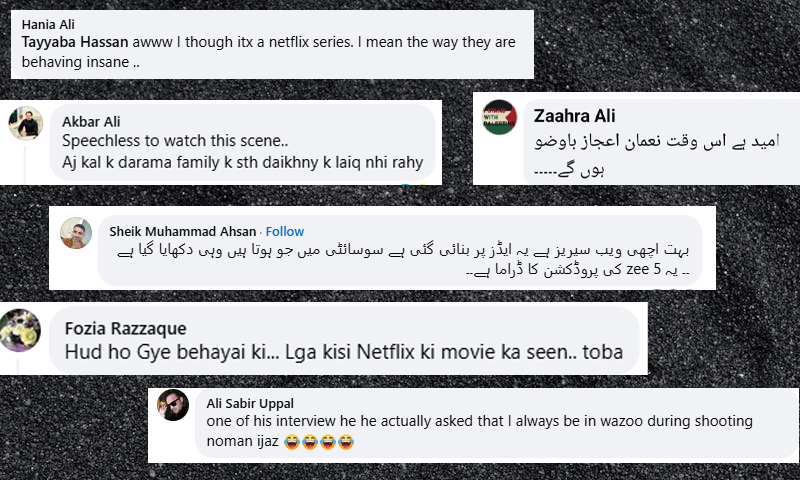Select the Sheik Muhammad Ahsan name
The width and height of the screenshot is (800, 480).
(x=181, y=231)
